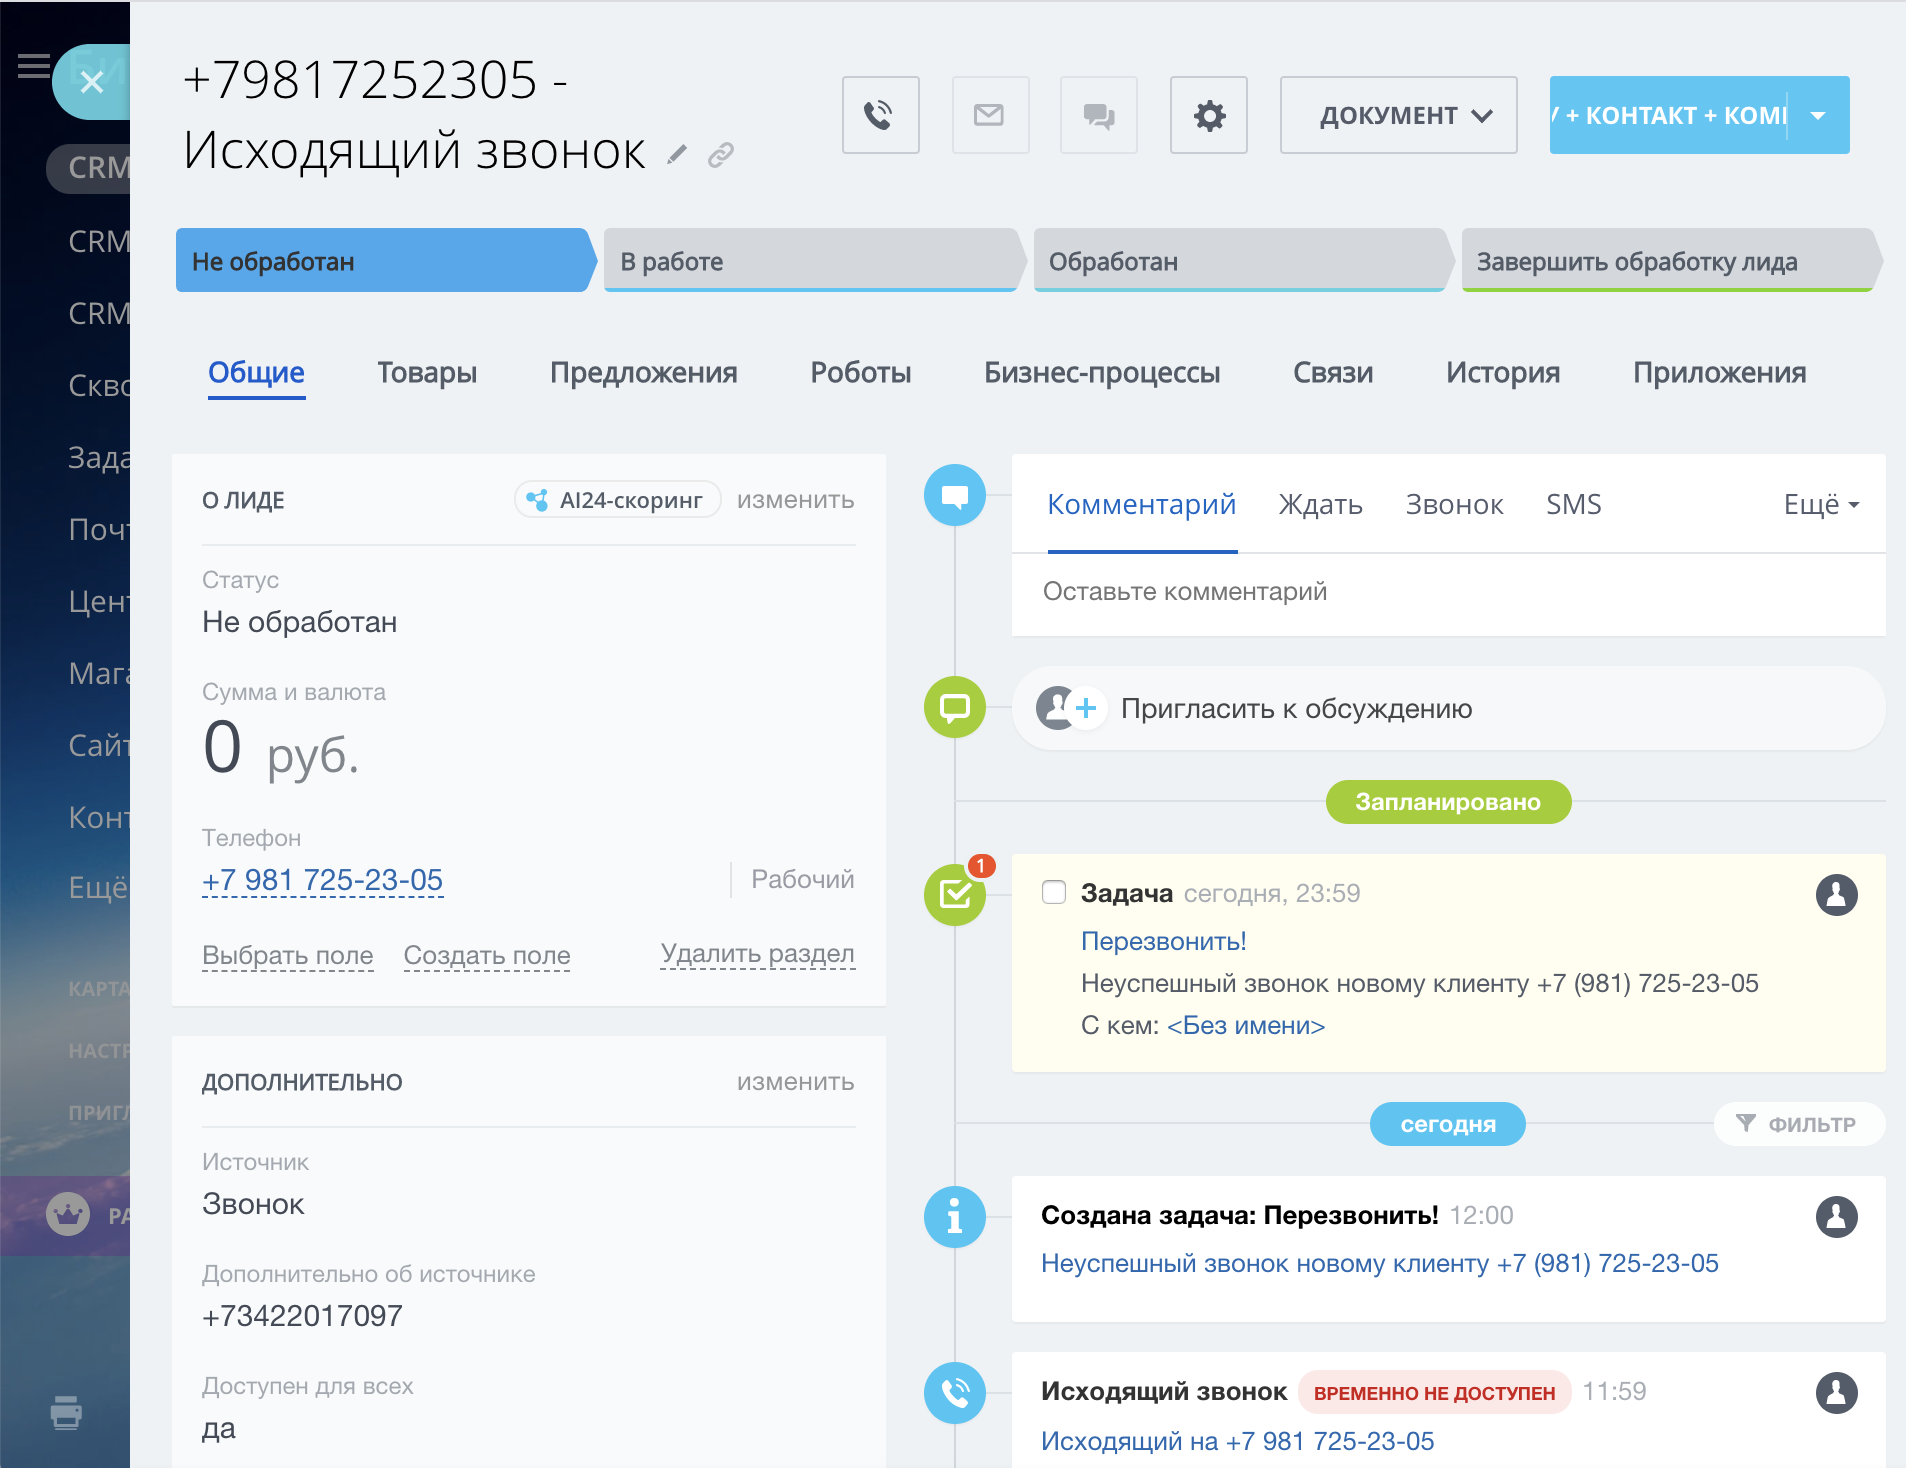Click the pencil icon to edit title
Viewport: 1906px width, 1468px height.
(x=677, y=154)
